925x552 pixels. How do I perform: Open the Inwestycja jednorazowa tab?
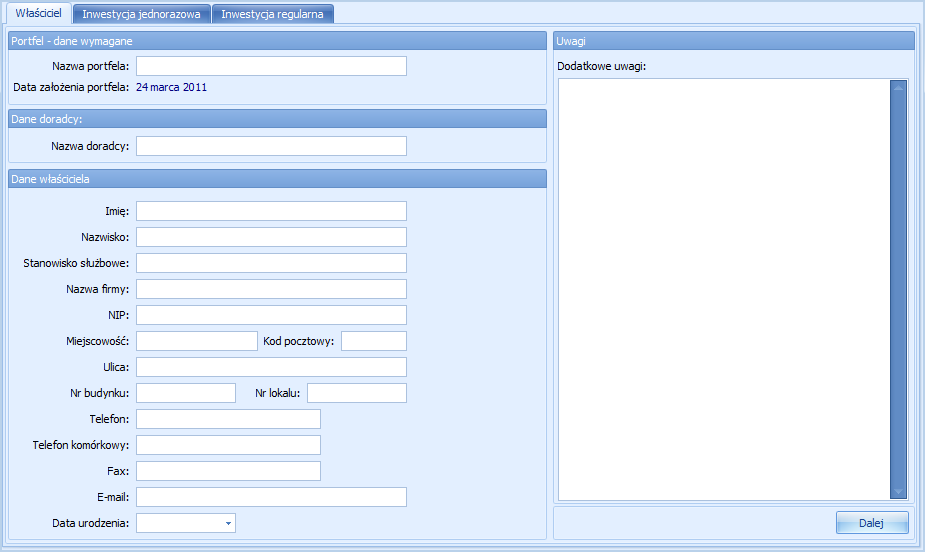pos(142,14)
